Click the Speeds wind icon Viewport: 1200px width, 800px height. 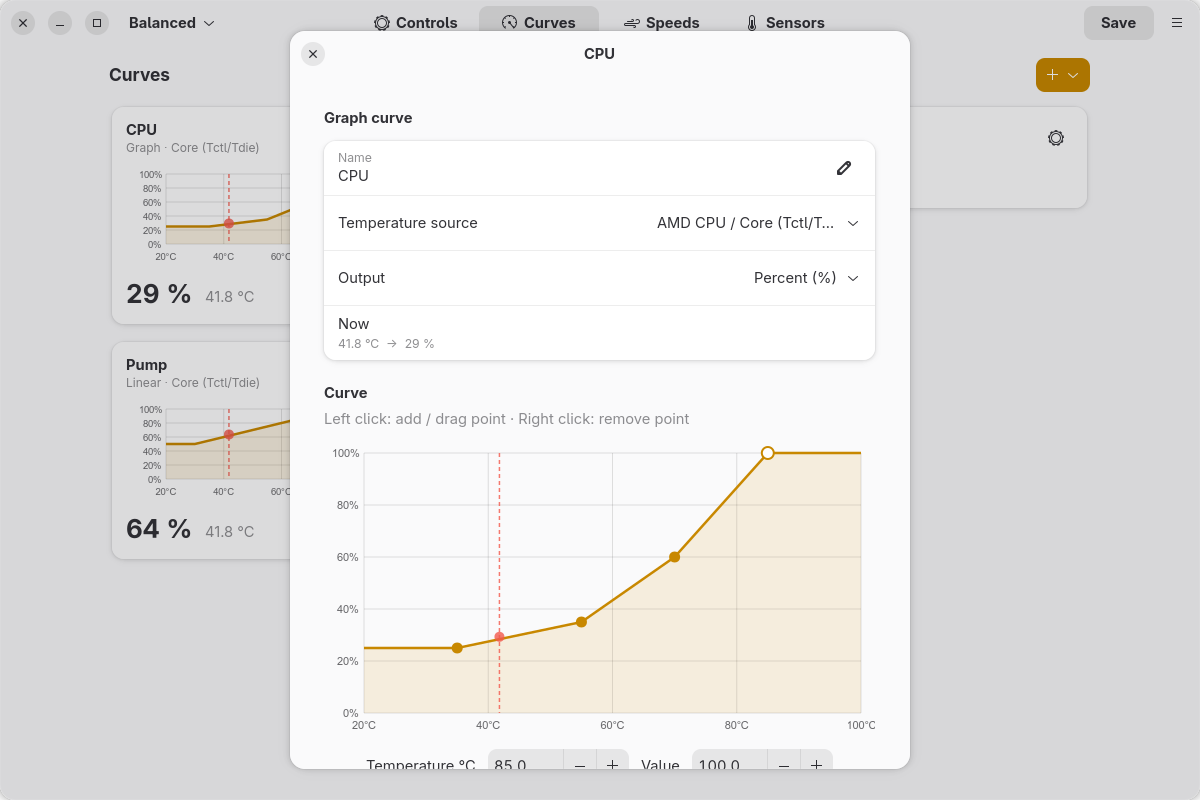point(632,23)
